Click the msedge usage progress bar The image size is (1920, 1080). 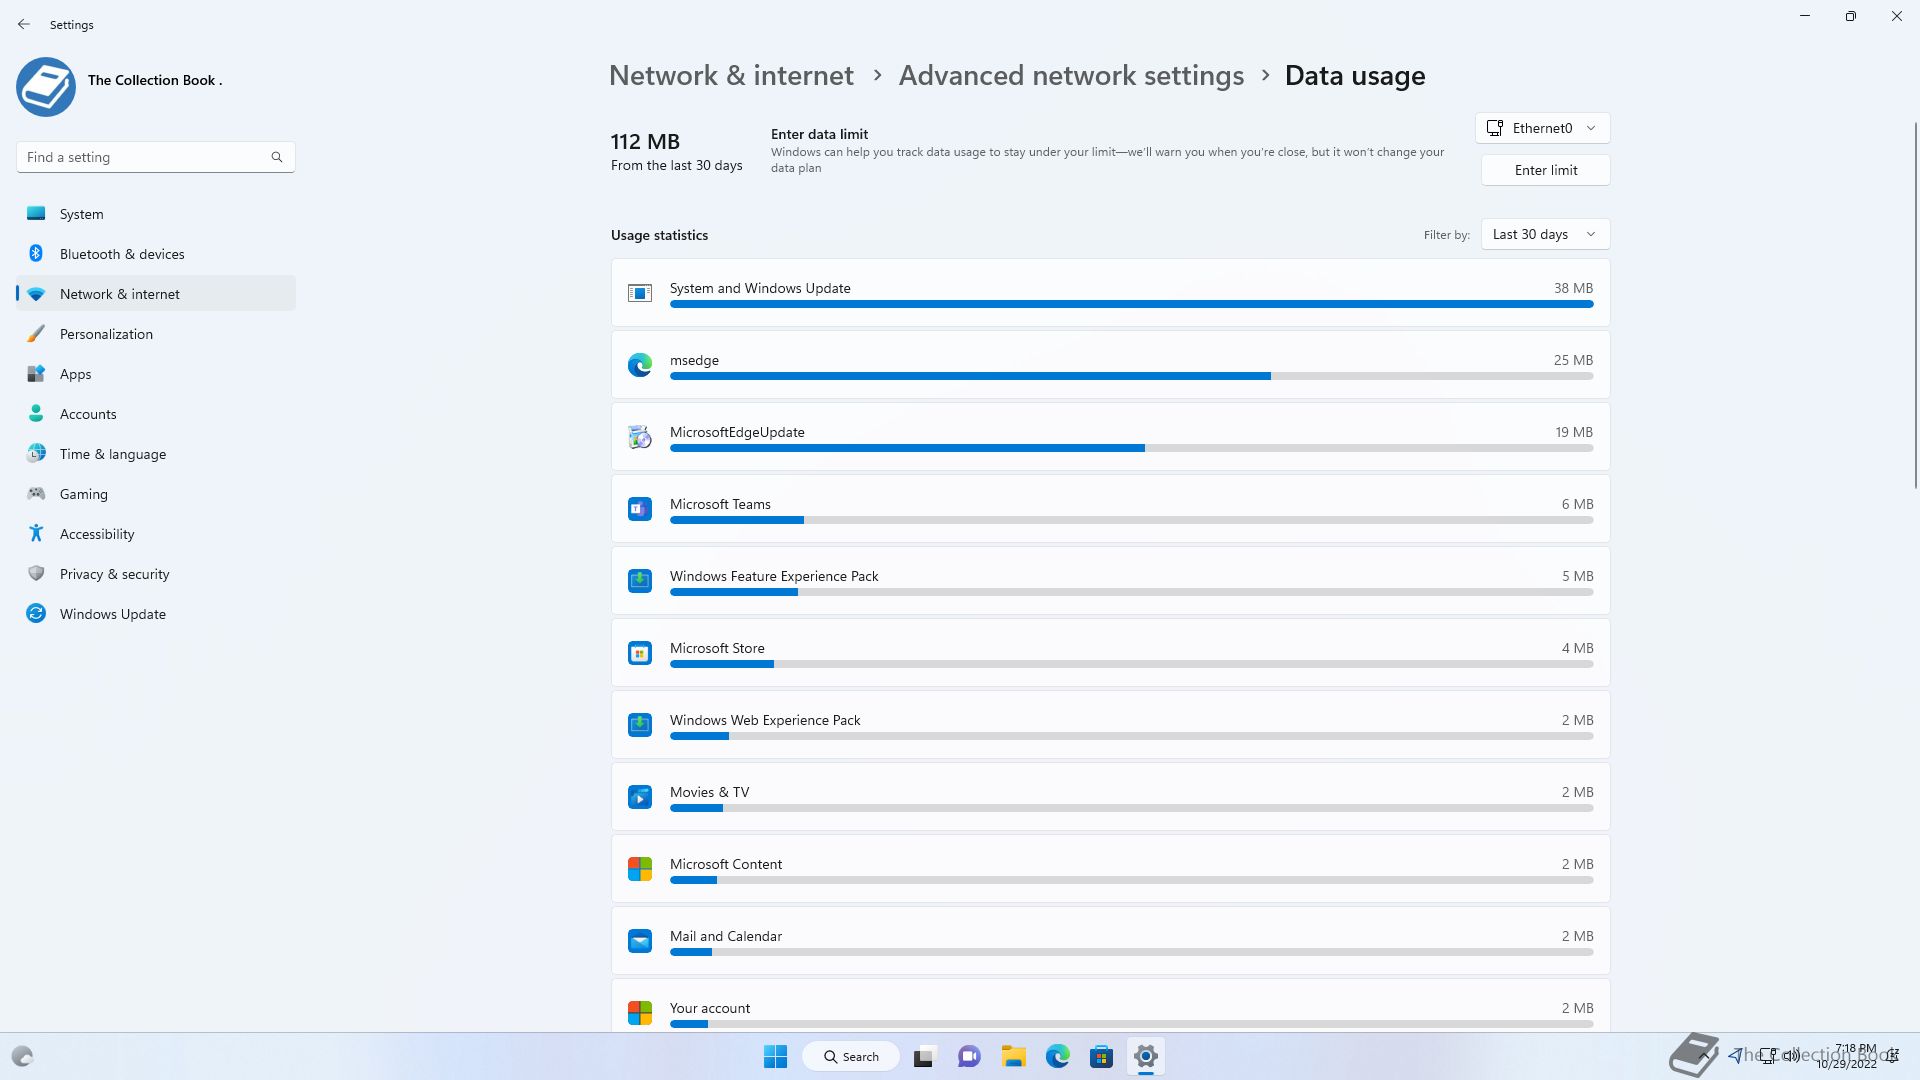coord(1131,376)
